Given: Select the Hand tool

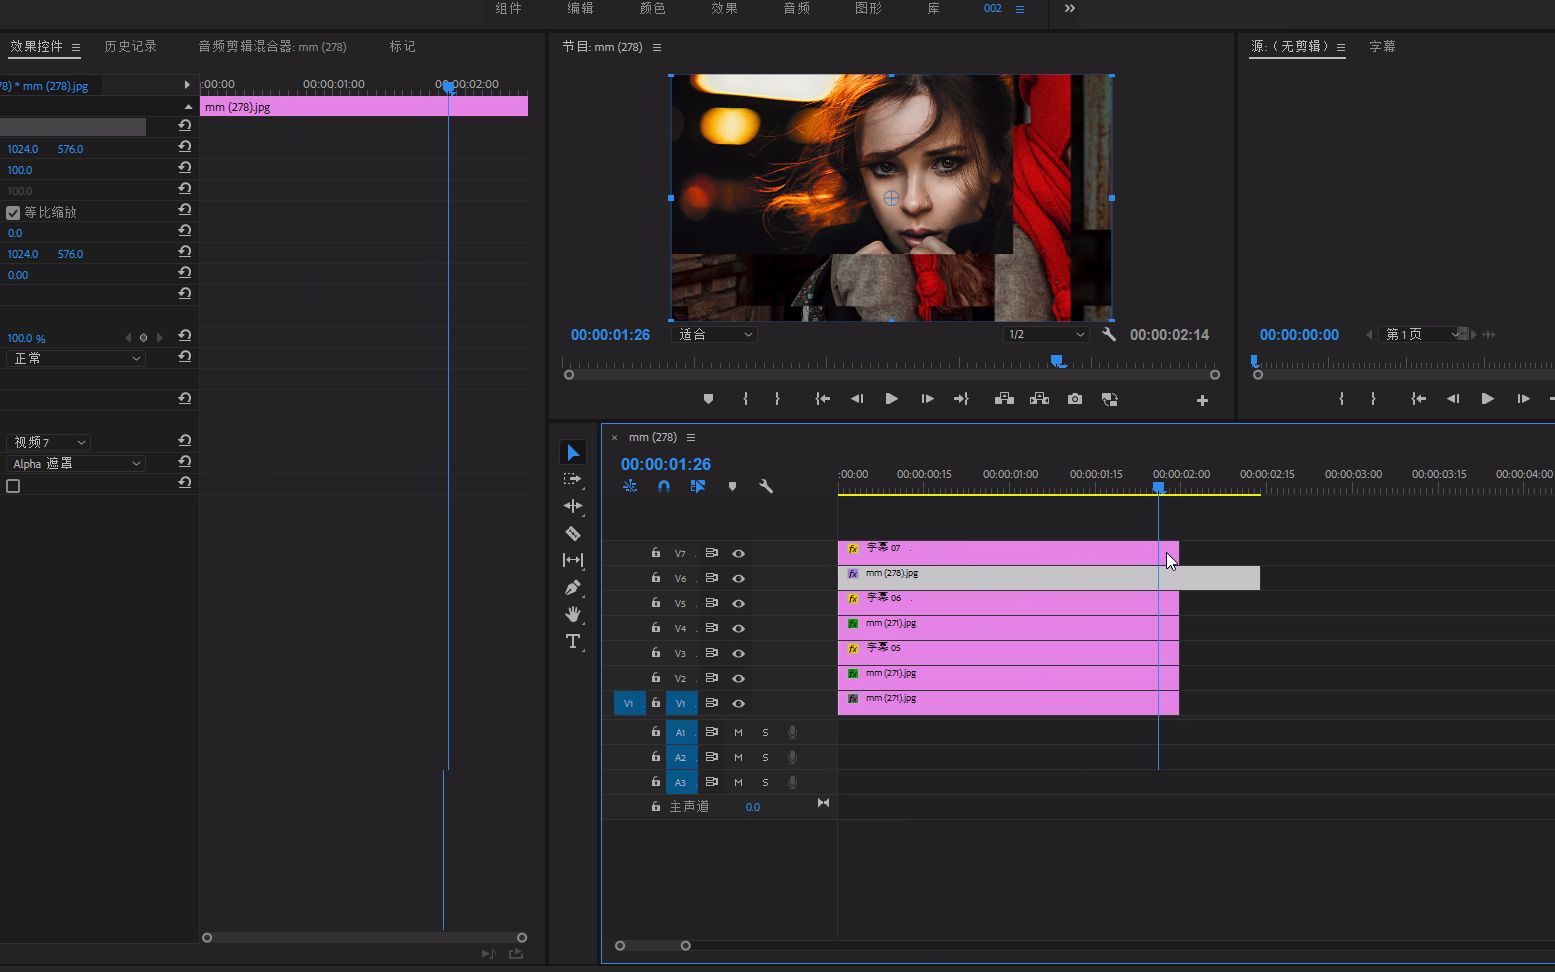Looking at the screenshot, I should tap(573, 614).
